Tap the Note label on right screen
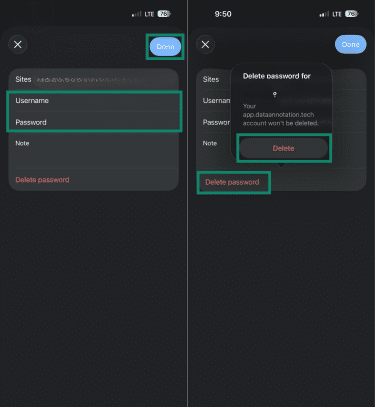The height and width of the screenshot is (407, 375). 210,143
